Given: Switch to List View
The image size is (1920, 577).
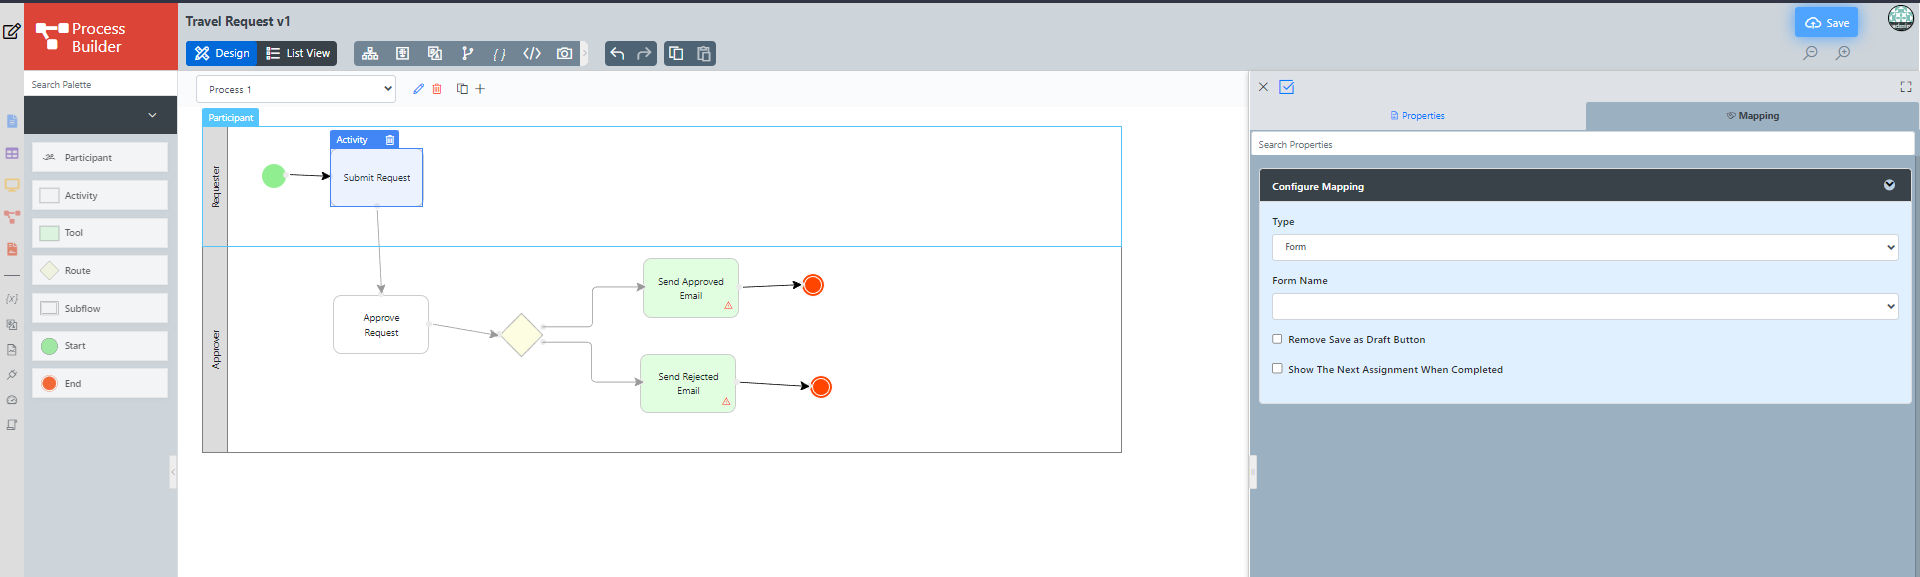Looking at the screenshot, I should [x=298, y=54].
